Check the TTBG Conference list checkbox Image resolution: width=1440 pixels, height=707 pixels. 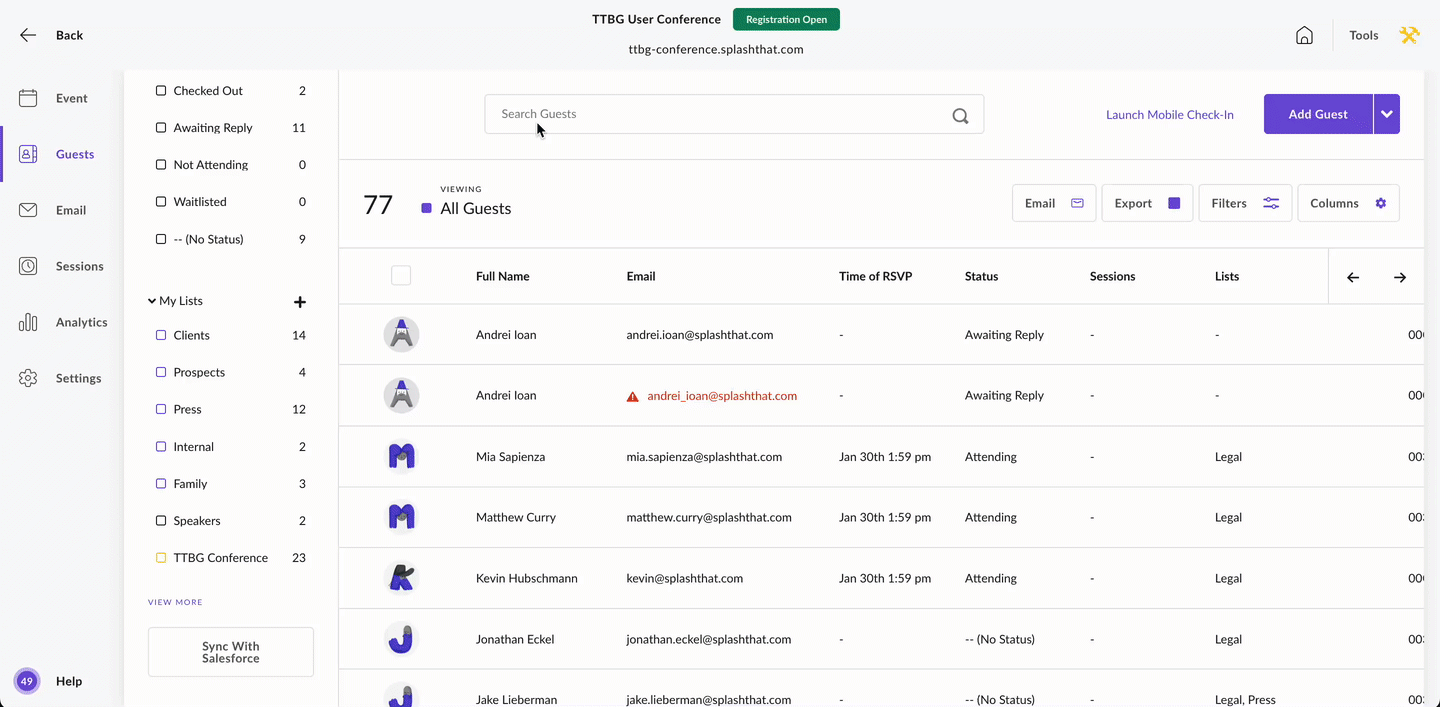(161, 558)
